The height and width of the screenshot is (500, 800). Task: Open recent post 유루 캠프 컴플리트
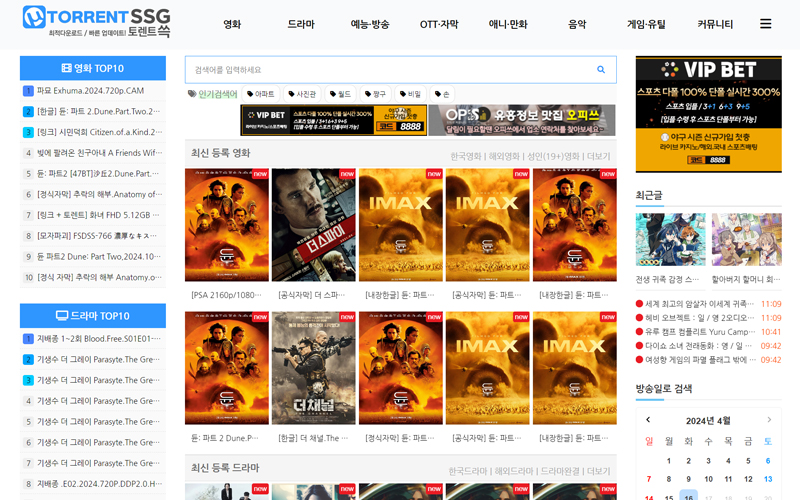tap(700, 332)
